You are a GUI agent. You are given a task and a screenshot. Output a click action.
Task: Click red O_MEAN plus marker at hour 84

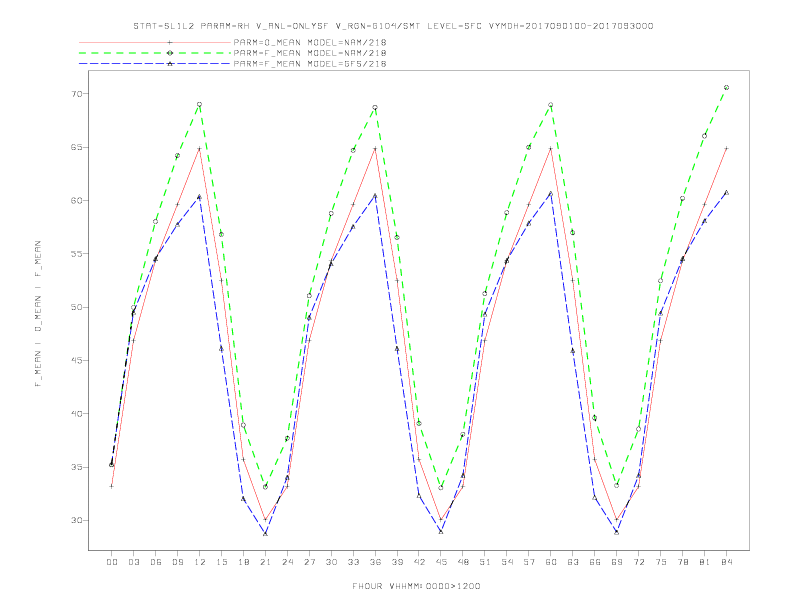click(727, 148)
